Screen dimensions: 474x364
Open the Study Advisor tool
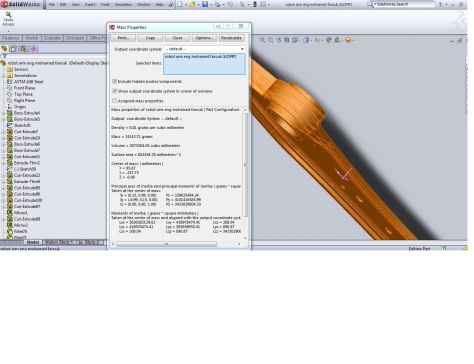point(8,19)
